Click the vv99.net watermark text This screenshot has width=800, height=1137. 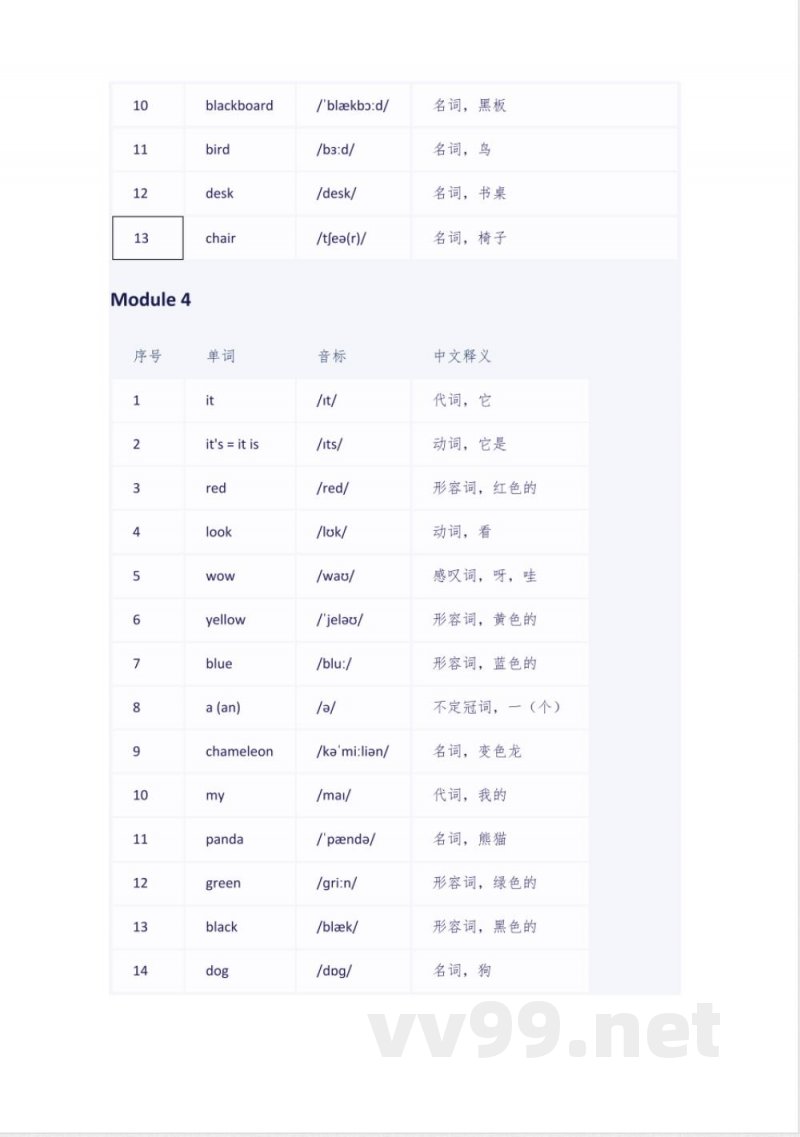coord(545,1031)
